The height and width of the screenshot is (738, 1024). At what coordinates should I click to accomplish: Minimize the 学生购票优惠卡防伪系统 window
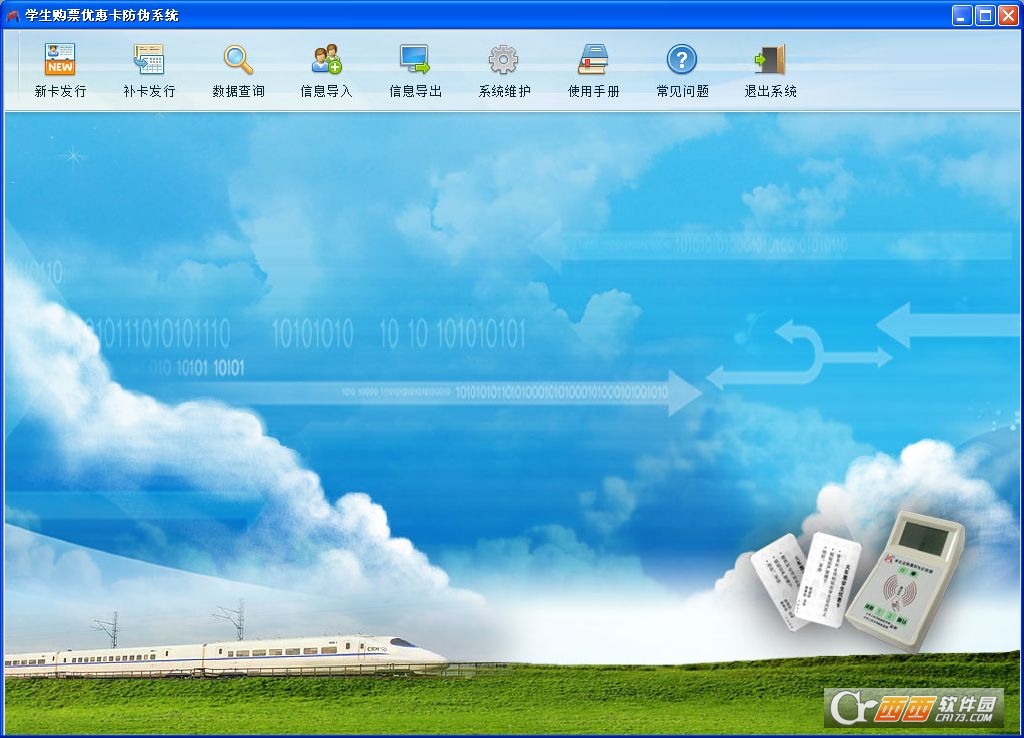click(962, 16)
